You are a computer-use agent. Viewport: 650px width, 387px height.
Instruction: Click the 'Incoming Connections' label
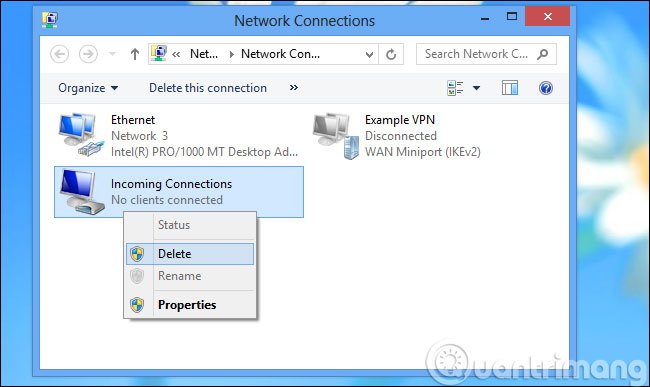[171, 184]
